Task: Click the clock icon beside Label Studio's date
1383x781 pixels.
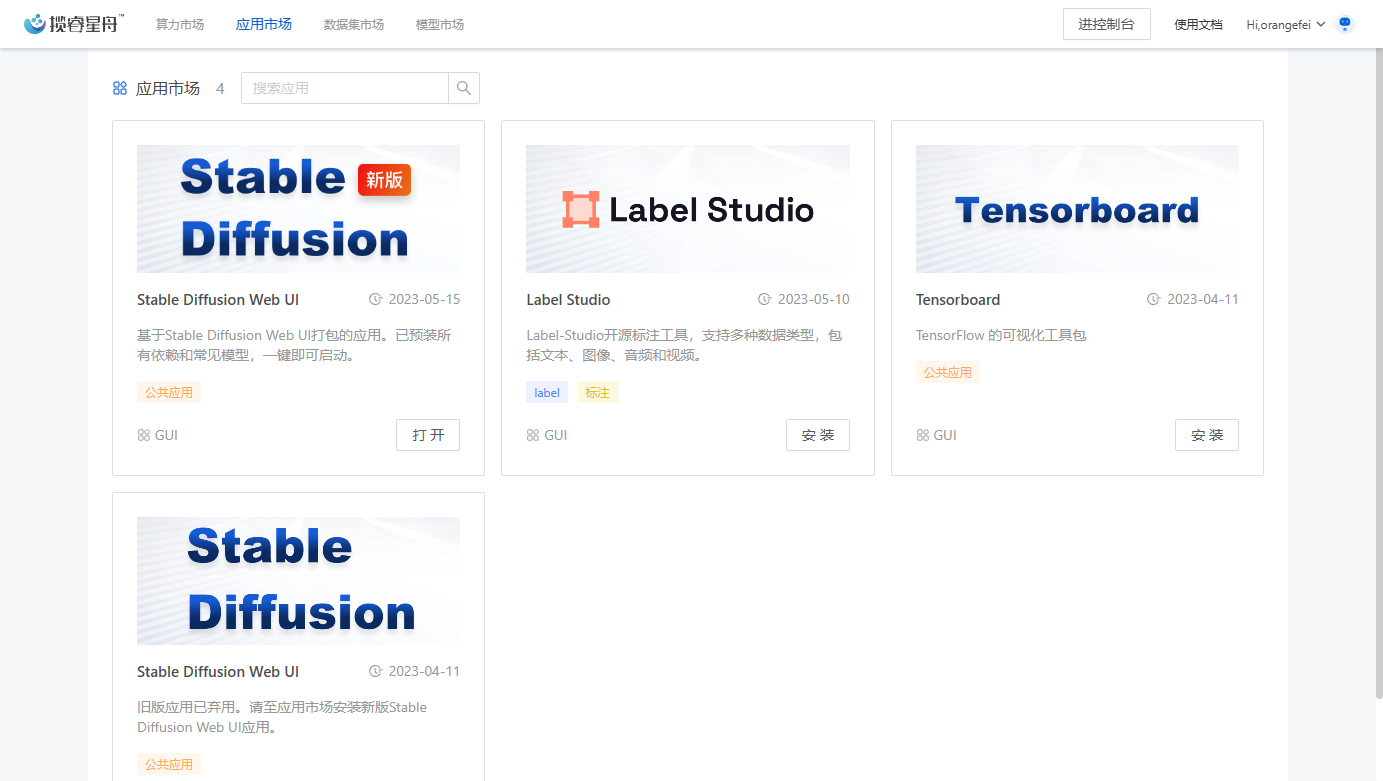Action: point(765,299)
